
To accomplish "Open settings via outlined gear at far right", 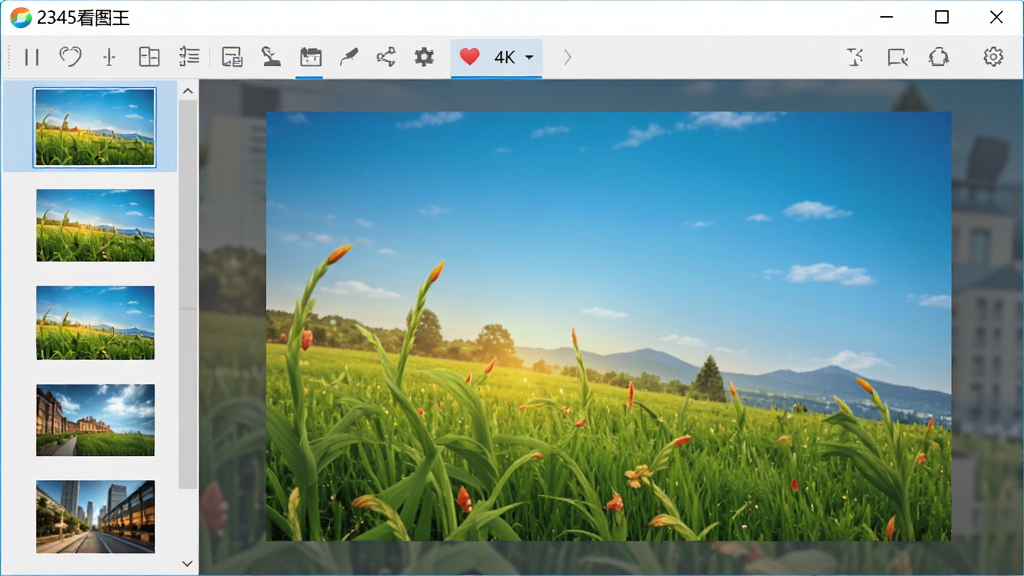I will pos(993,57).
